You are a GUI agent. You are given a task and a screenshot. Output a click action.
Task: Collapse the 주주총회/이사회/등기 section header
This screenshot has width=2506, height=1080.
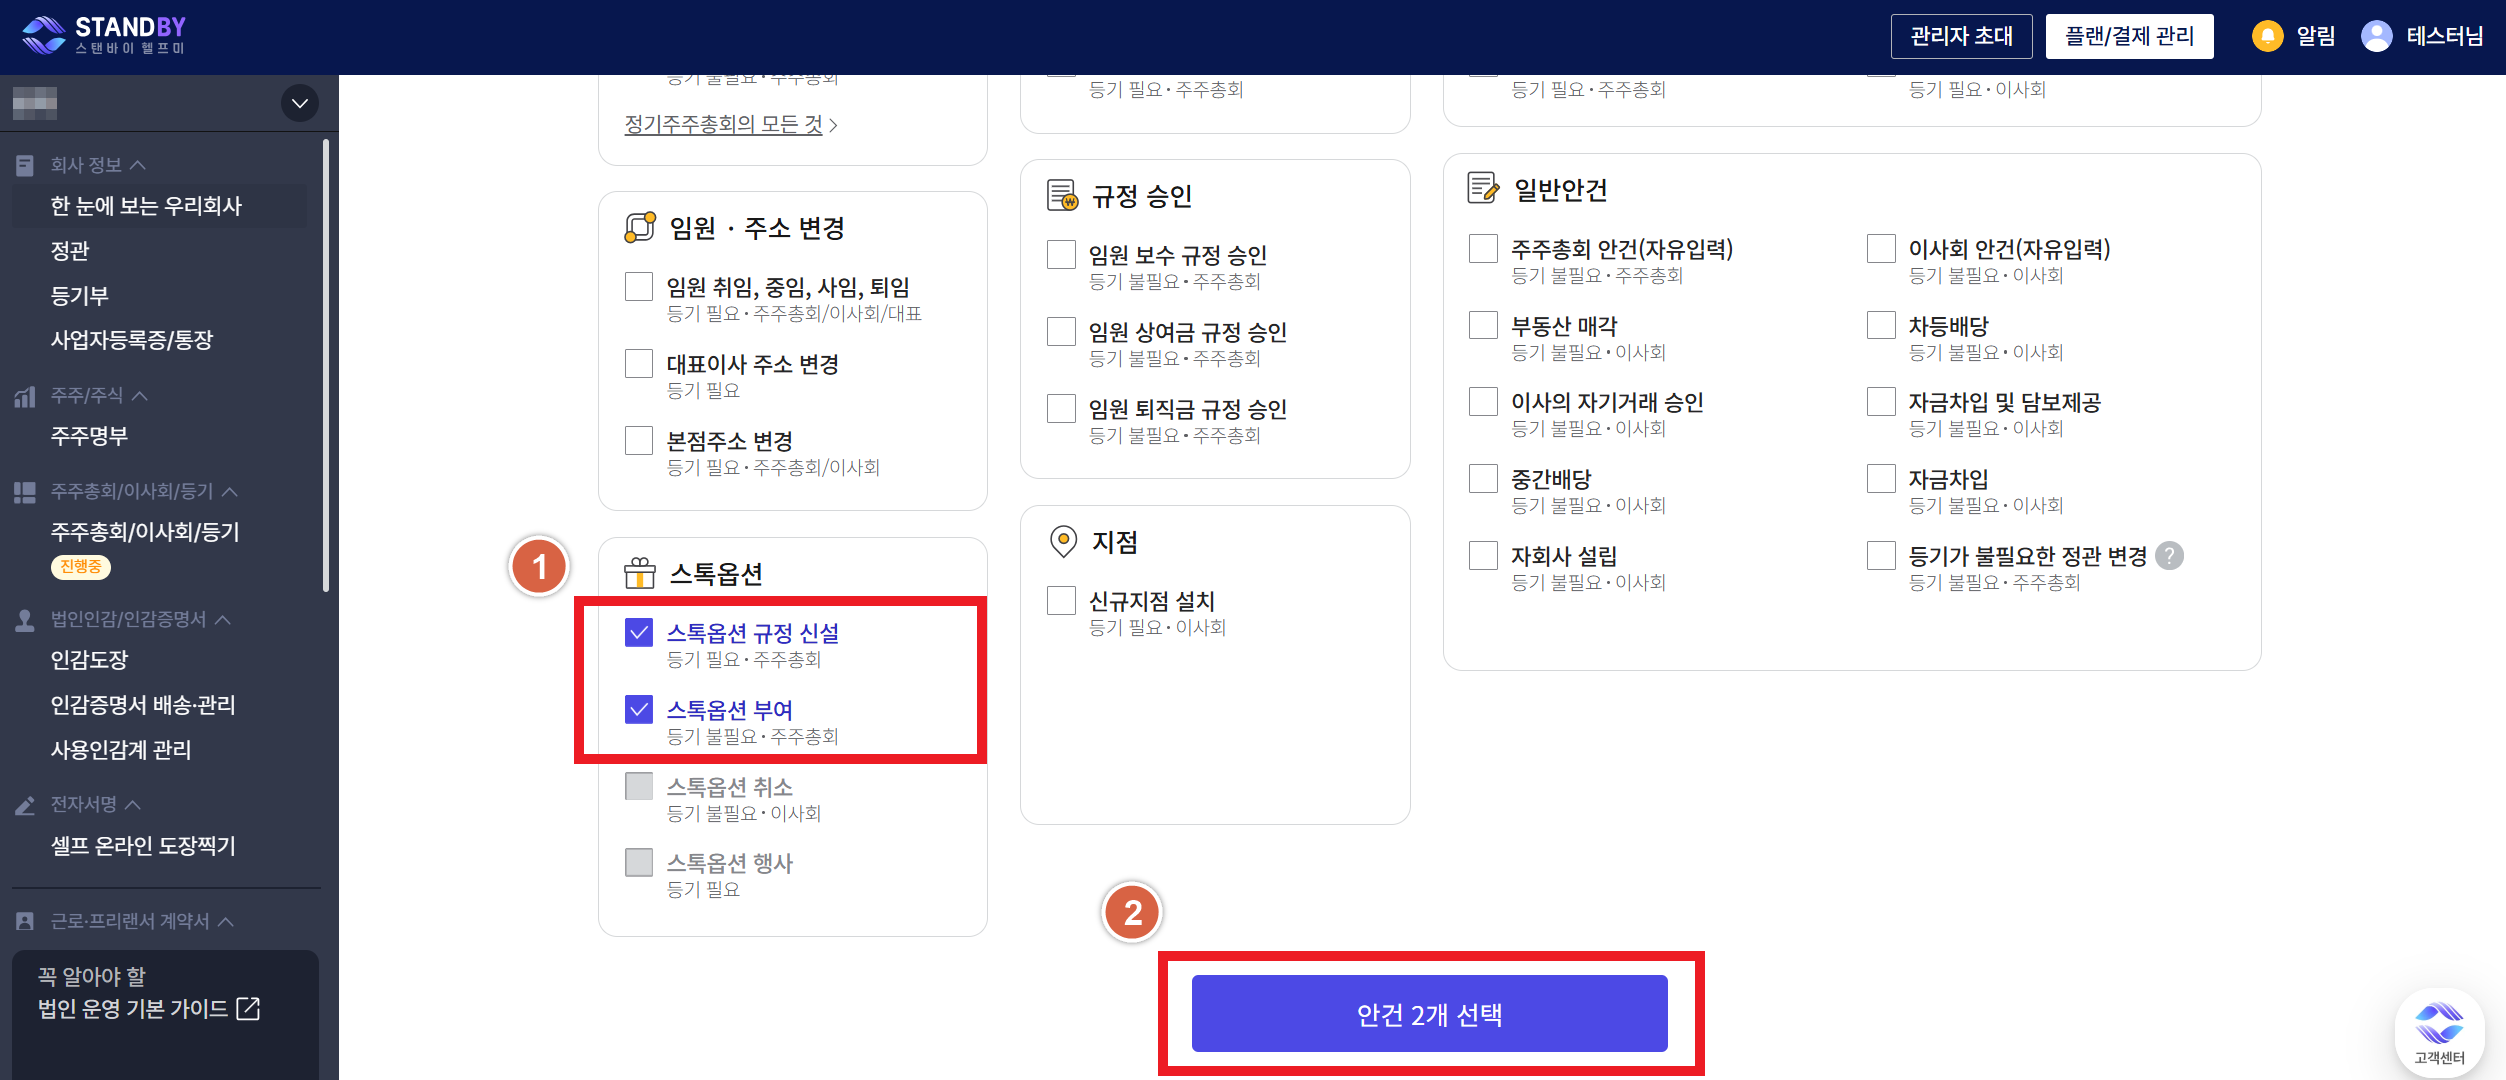(230, 492)
